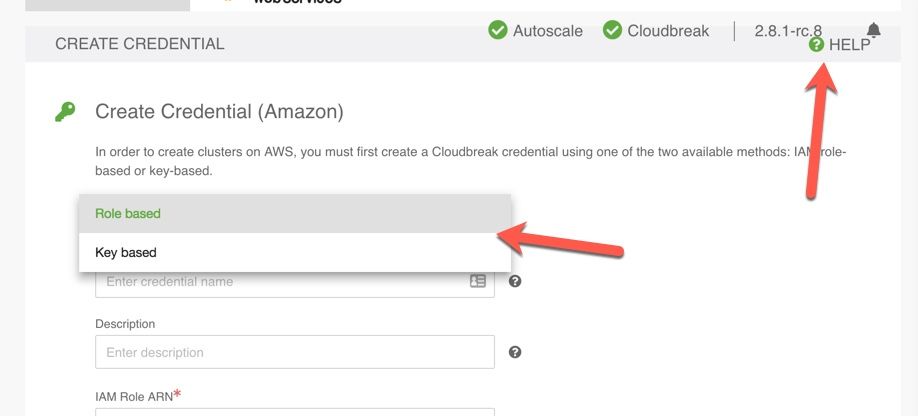Open the HELP link in the header

(849, 45)
